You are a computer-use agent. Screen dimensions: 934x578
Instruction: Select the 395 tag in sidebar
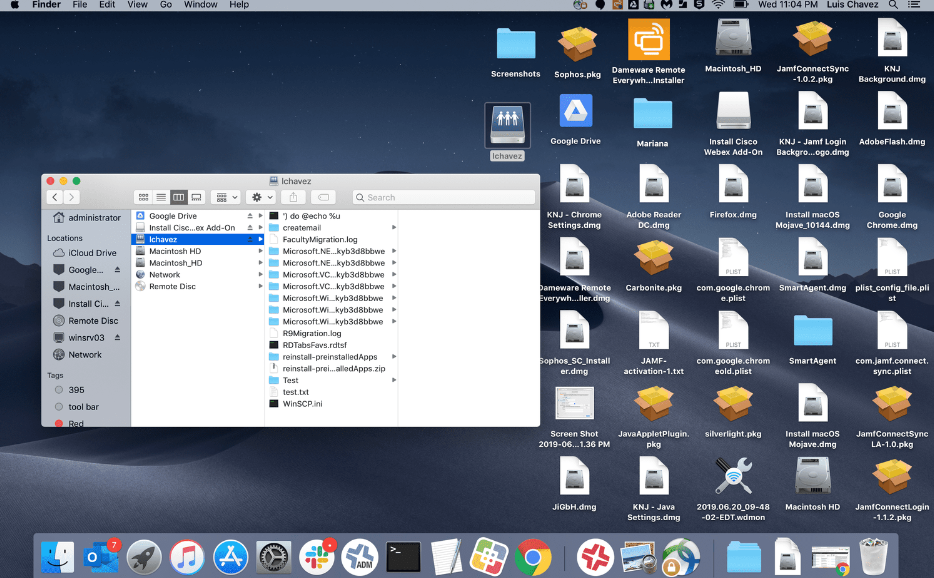coord(70,390)
